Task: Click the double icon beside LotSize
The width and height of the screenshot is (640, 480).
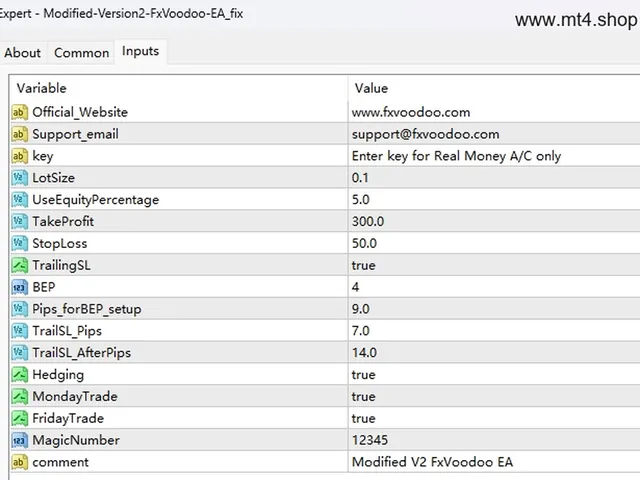Action: coord(20,178)
